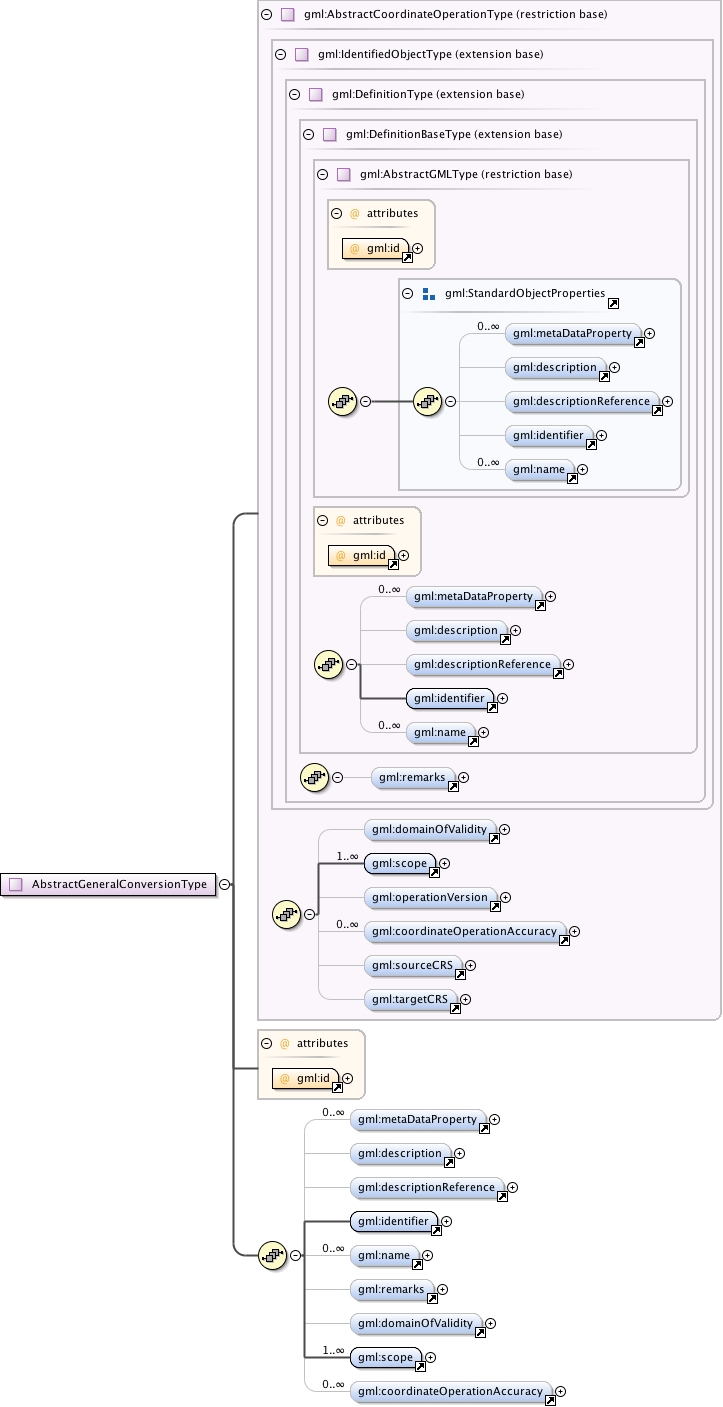Viewport: 723px width, 1407px height.
Task: Collapse the gml:StandardObjectProperties group
Action: [407, 294]
